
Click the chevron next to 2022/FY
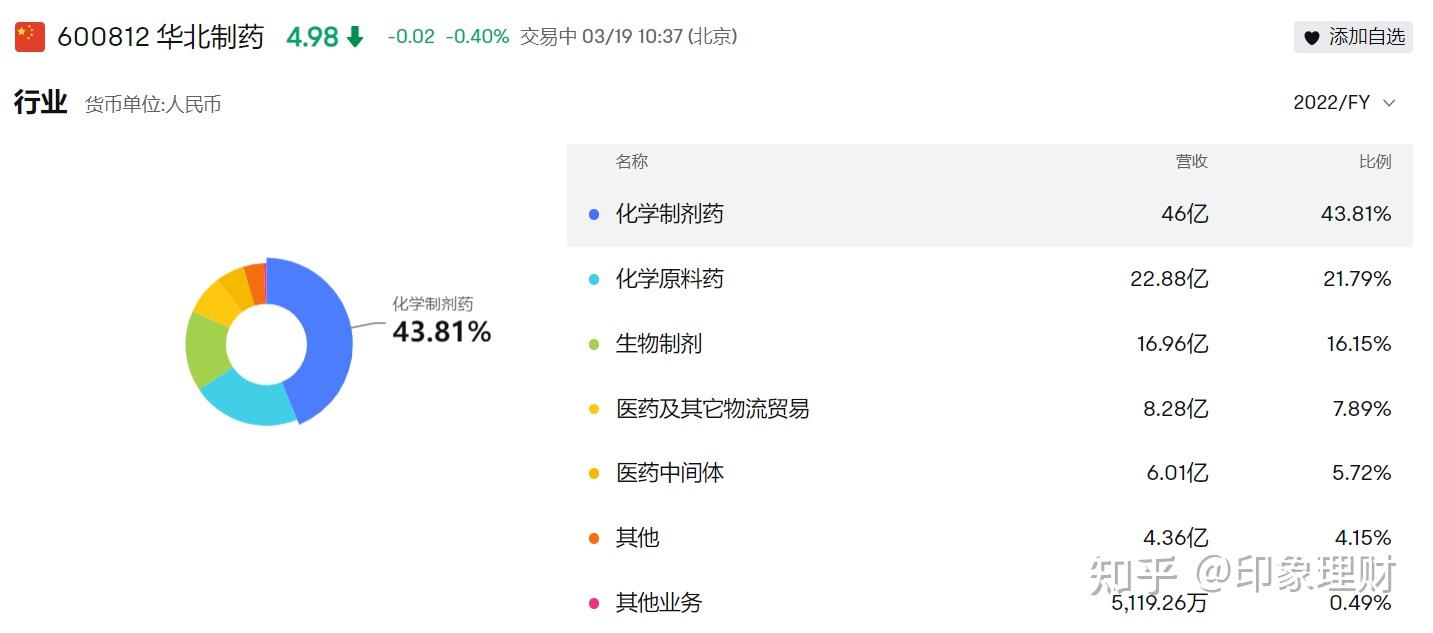(1389, 103)
